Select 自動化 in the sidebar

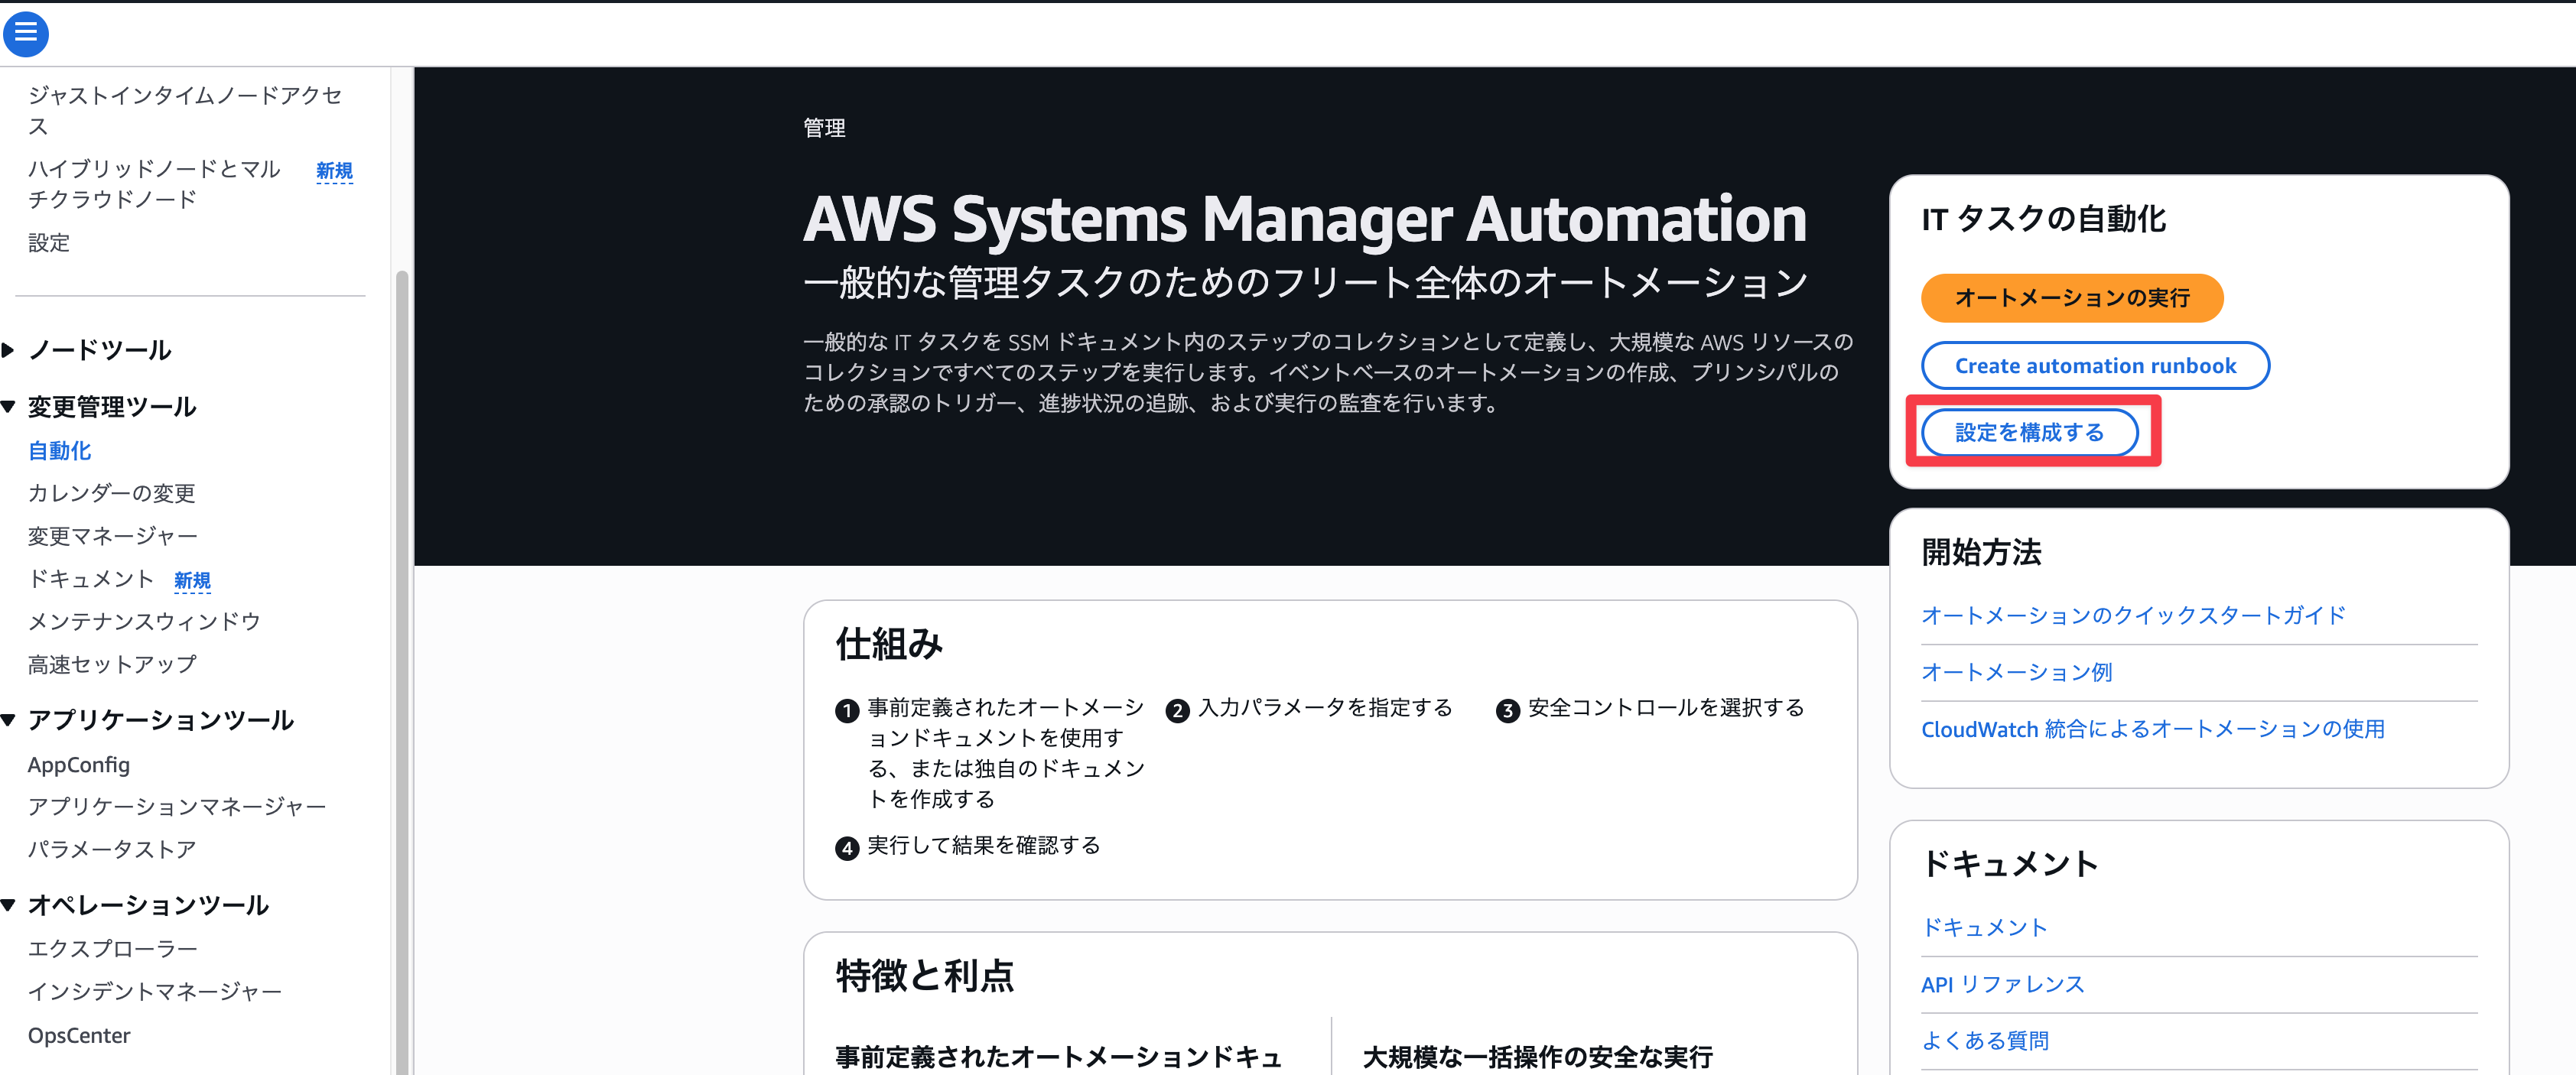coord(59,451)
